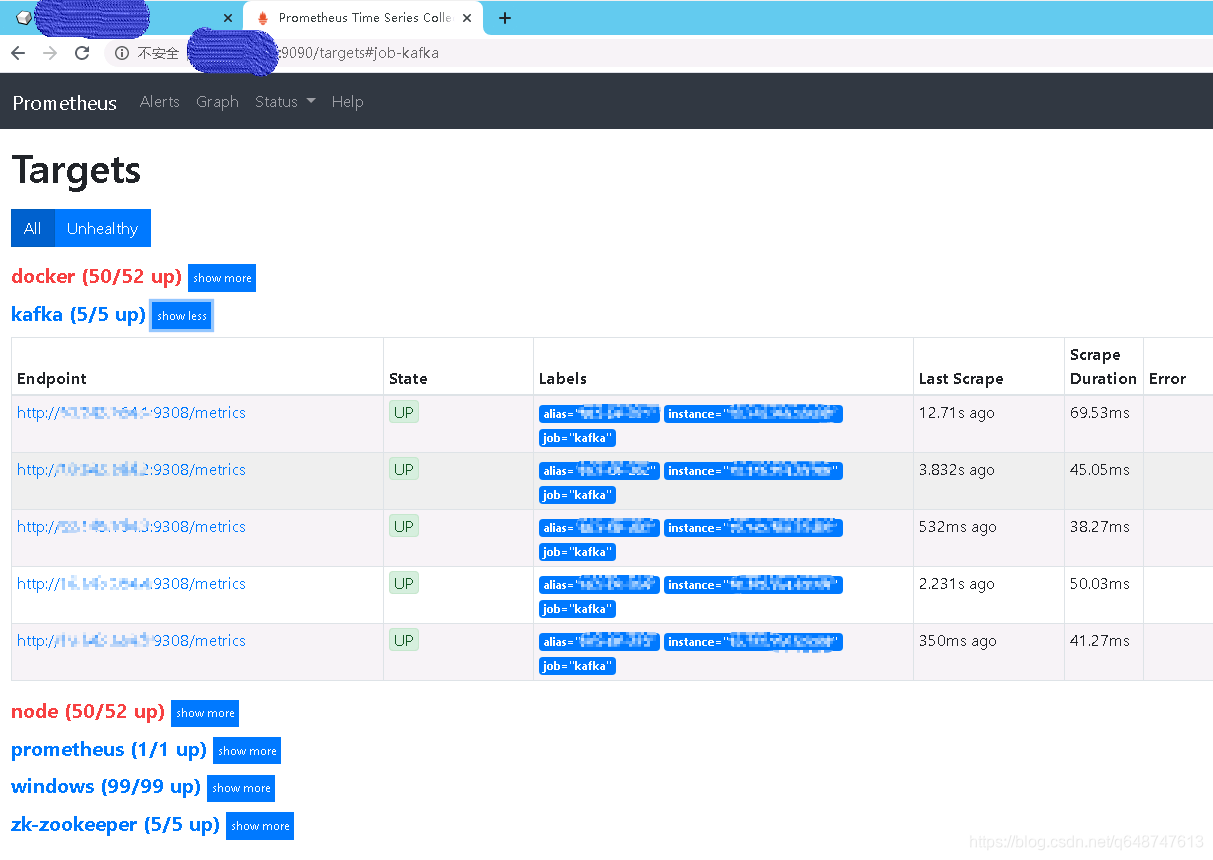This screenshot has height=860, width=1213.
Task: Expand windows targets with show more
Action: (241, 788)
